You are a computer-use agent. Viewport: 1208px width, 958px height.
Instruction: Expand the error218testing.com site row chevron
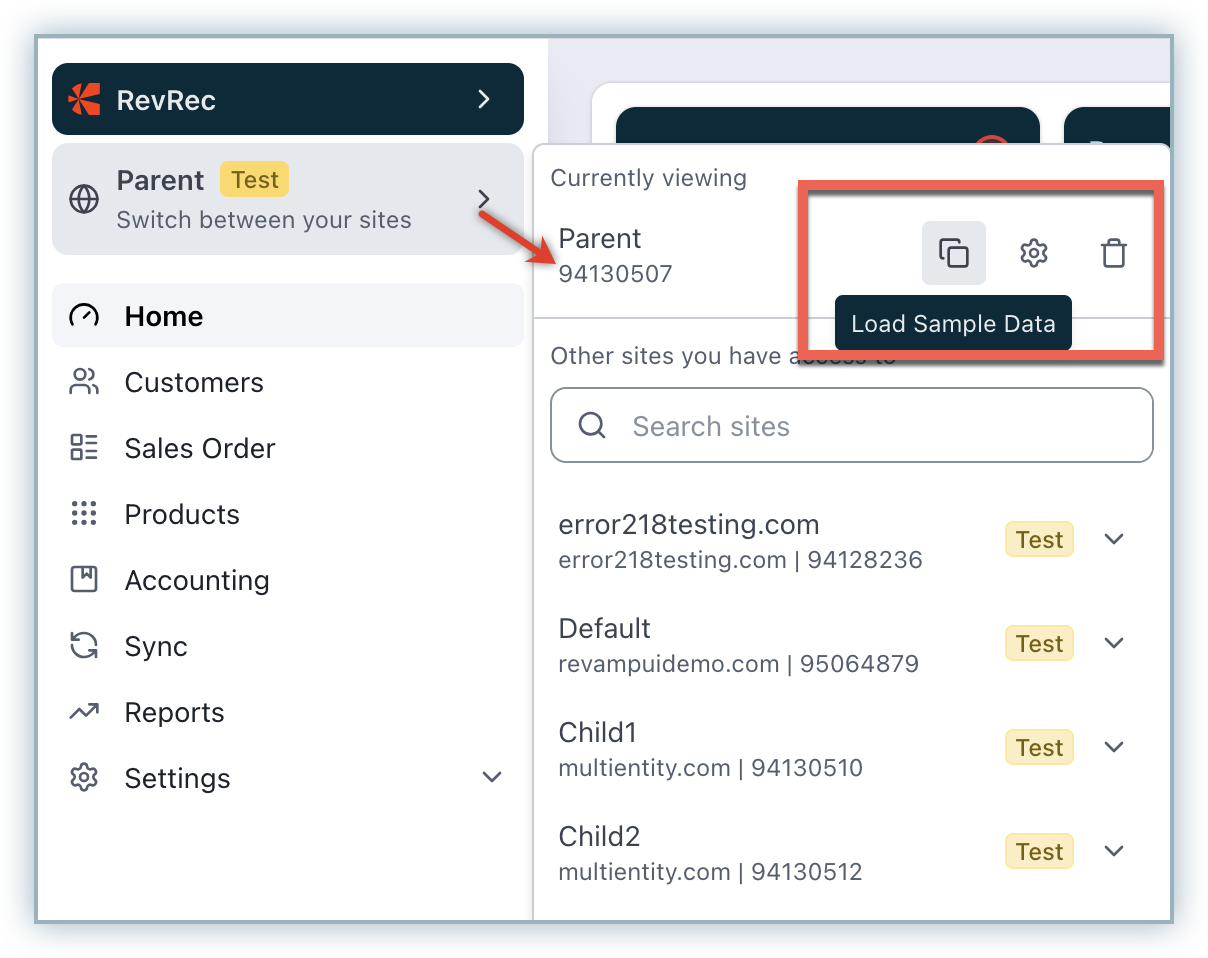click(x=1114, y=539)
